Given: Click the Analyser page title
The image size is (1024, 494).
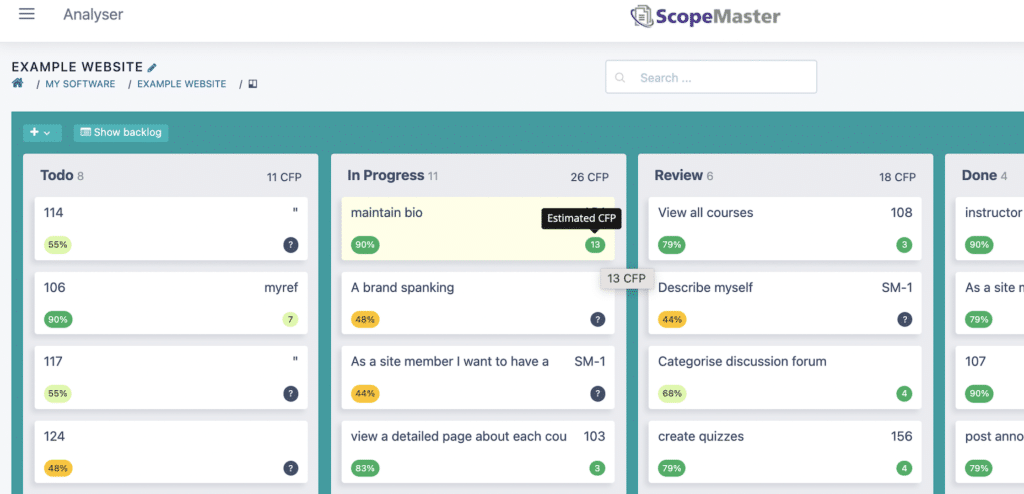Looking at the screenshot, I should point(93,14).
